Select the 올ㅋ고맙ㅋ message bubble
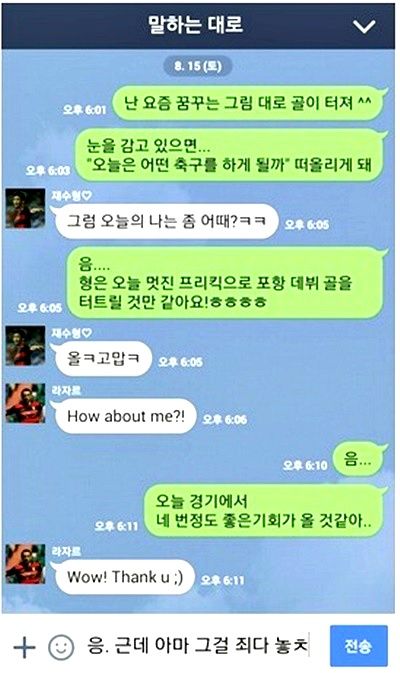The image size is (400, 673). click(x=103, y=359)
